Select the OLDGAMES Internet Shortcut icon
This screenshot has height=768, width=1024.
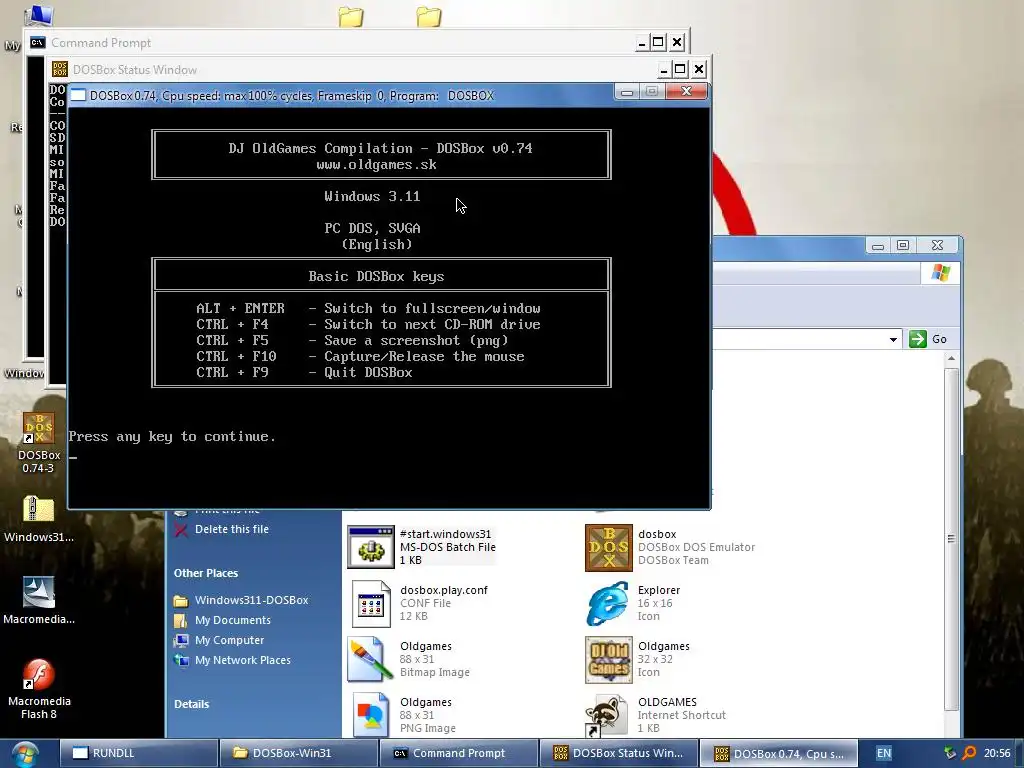tap(609, 715)
